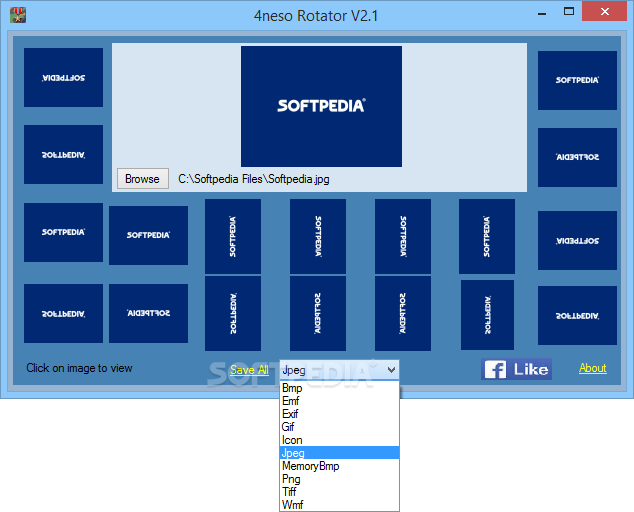Click the file path C:\Softpedia Files\Softpedia.jpg
The image size is (634, 512).
pyautogui.click(x=254, y=179)
